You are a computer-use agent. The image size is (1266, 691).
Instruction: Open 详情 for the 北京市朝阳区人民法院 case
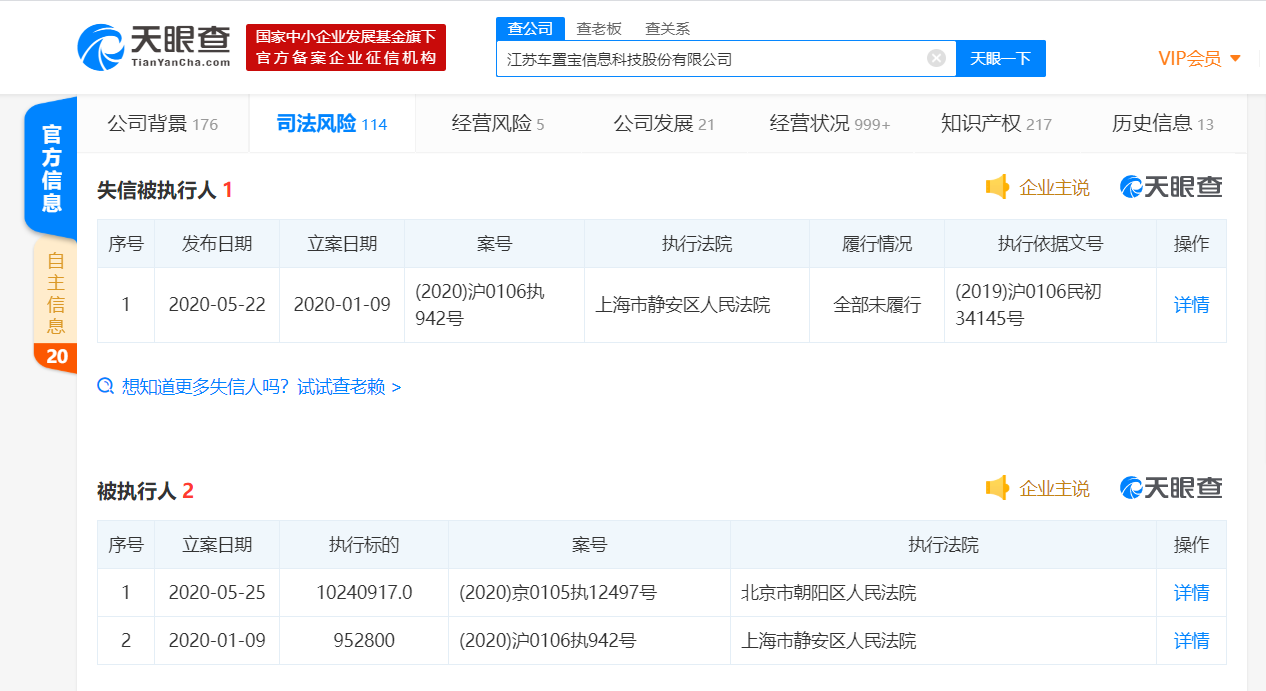(x=1191, y=593)
